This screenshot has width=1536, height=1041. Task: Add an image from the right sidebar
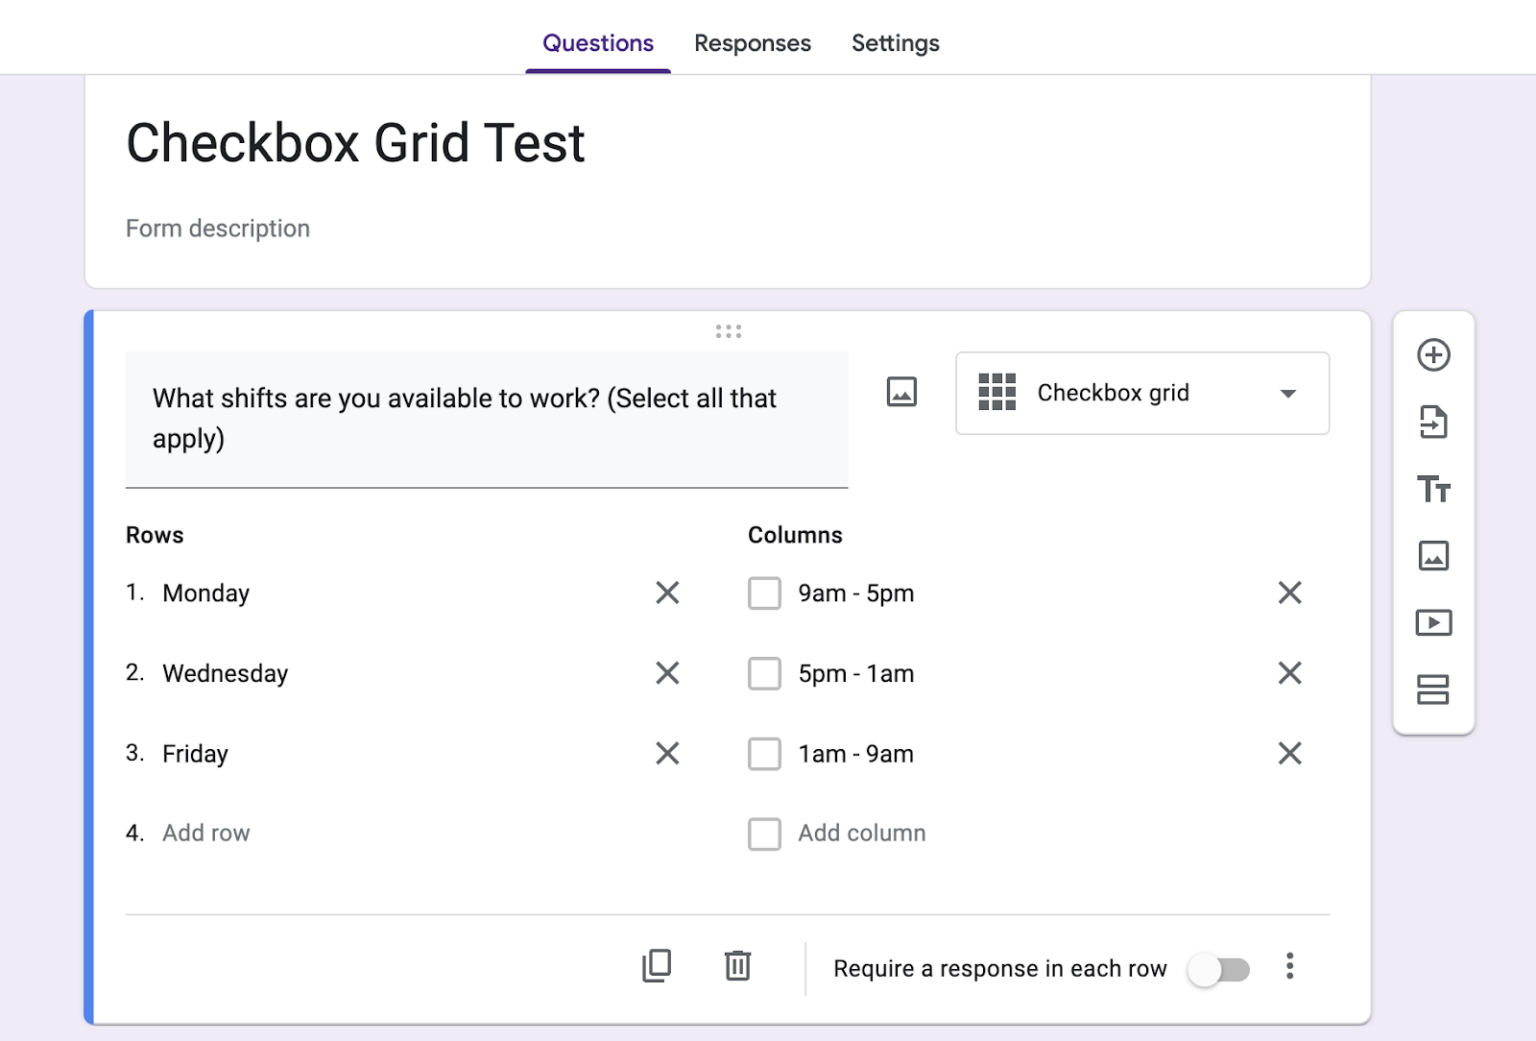[x=1434, y=556]
